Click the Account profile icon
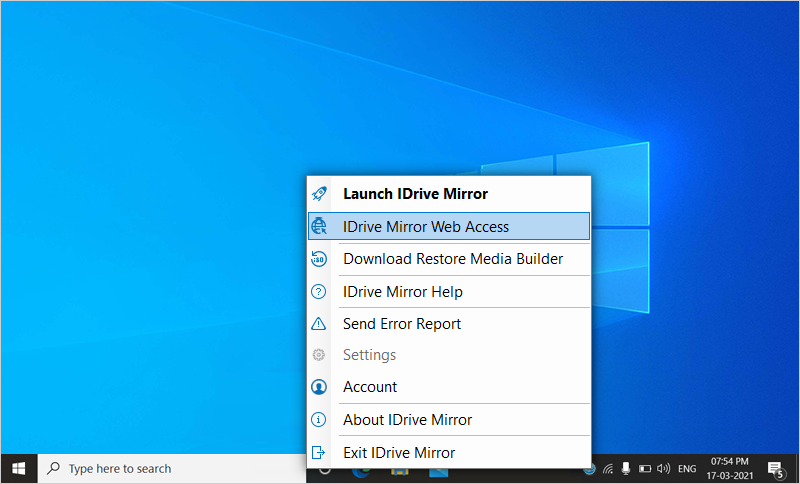 [x=319, y=387]
